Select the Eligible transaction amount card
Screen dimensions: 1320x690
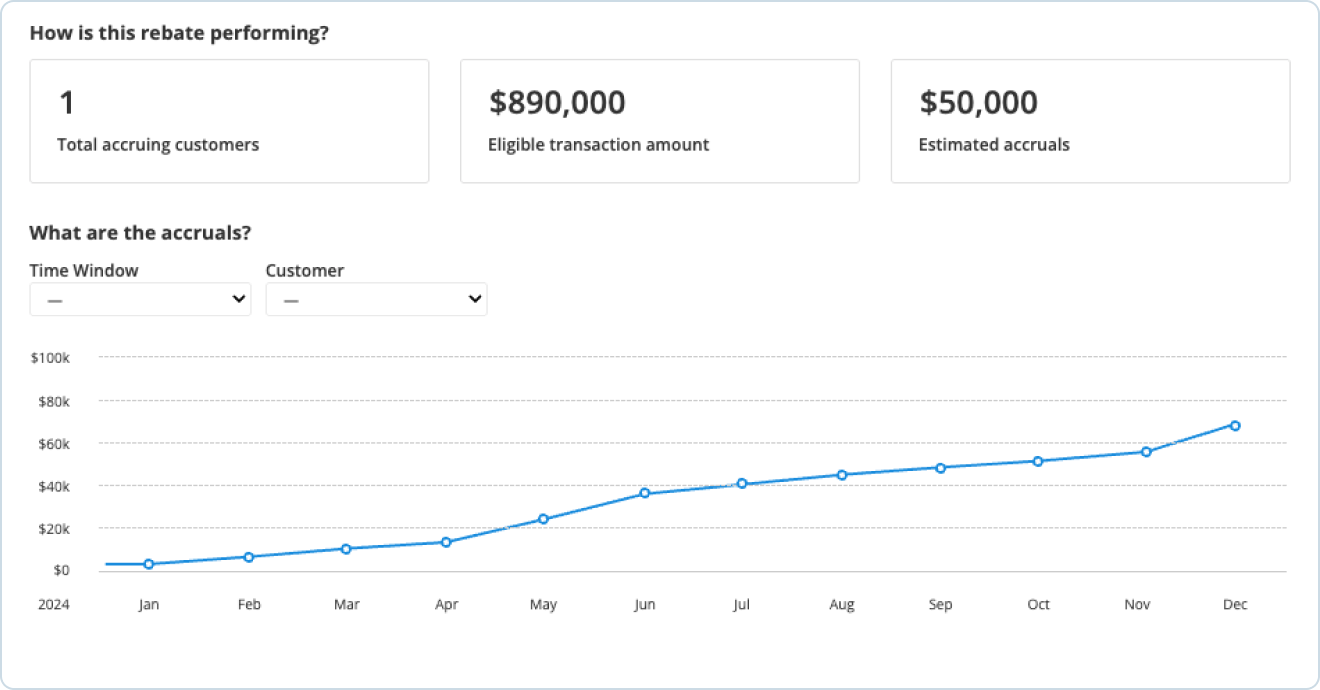(x=659, y=121)
